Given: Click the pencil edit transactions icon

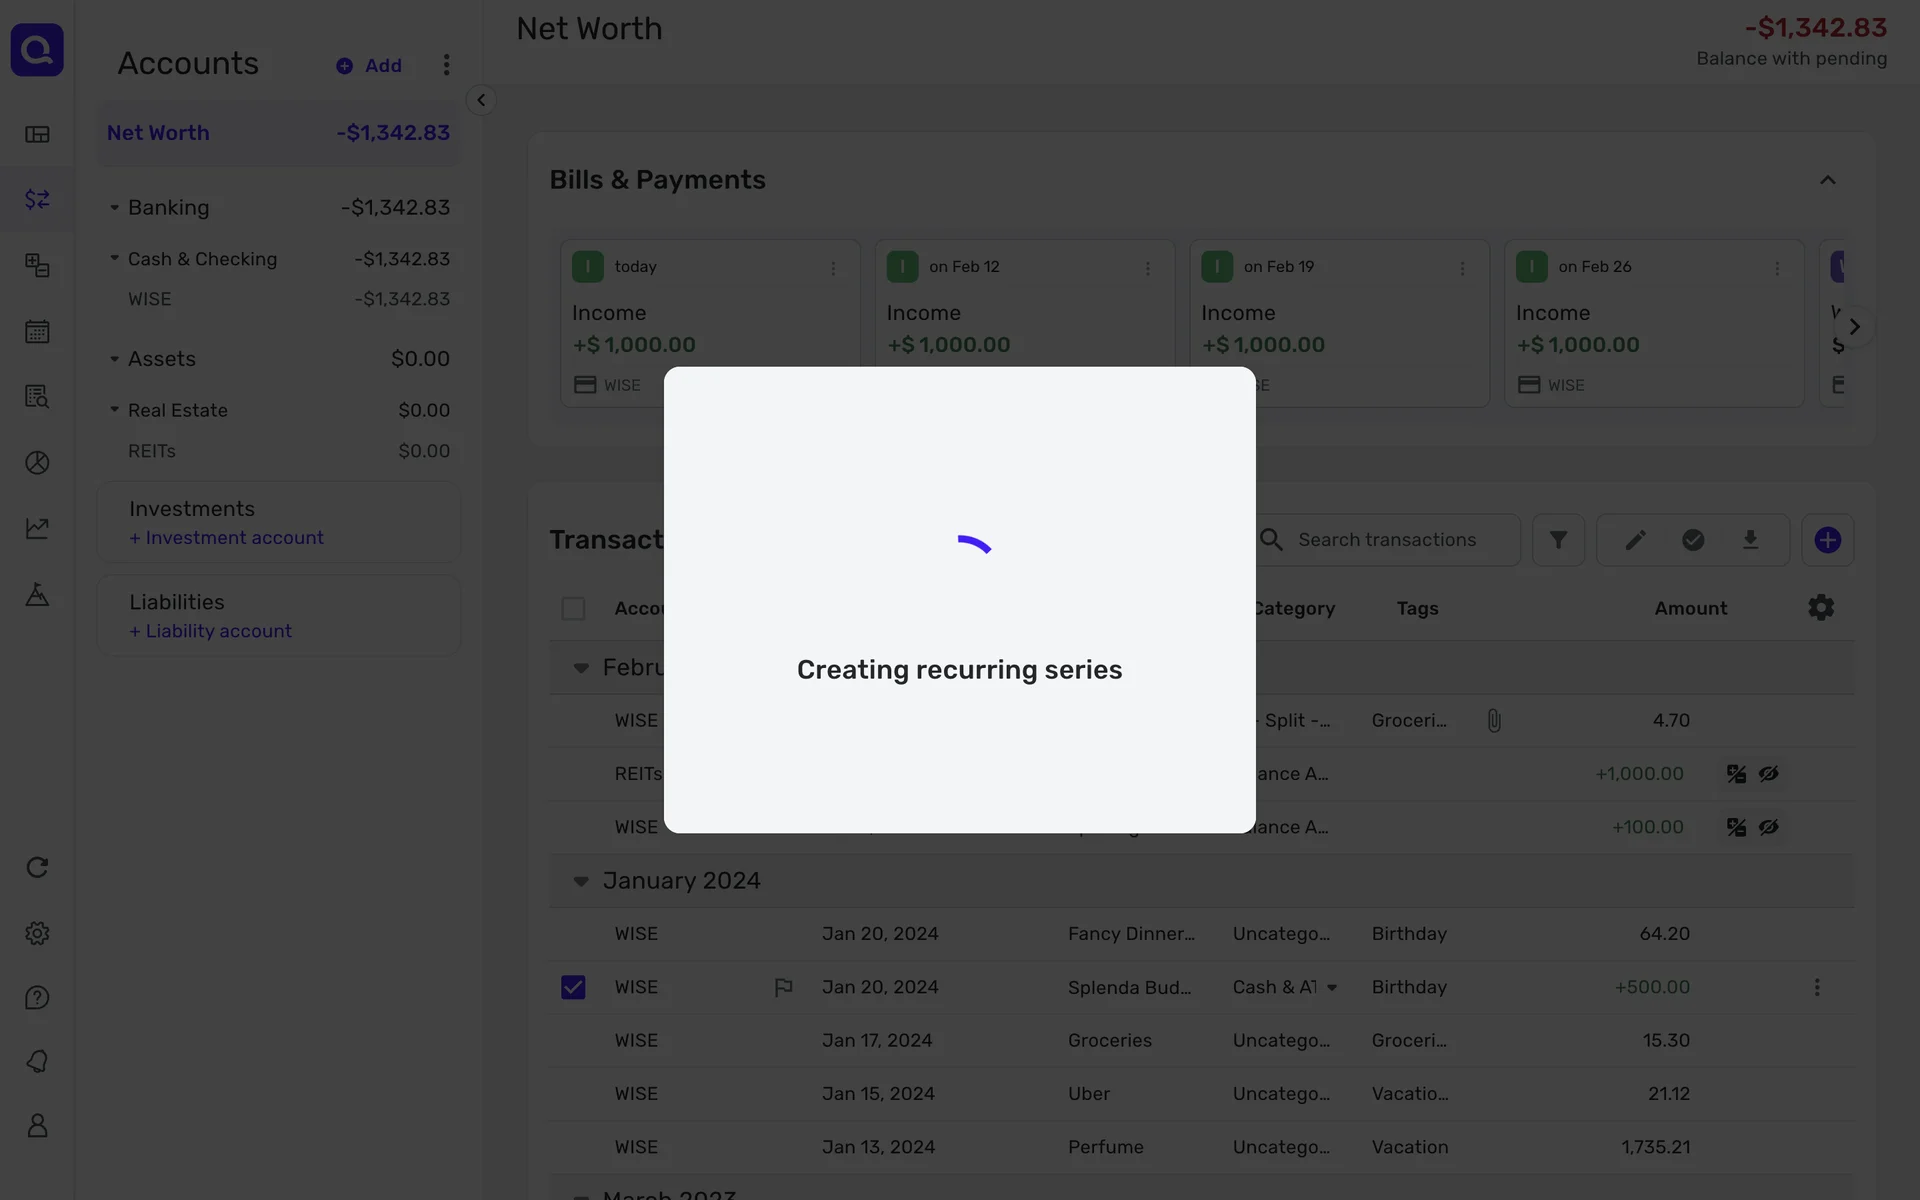Looking at the screenshot, I should coord(1635,540).
